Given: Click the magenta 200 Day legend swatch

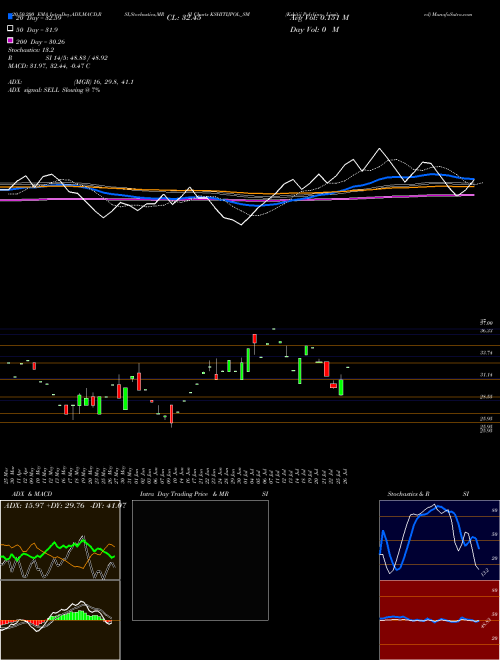Looking at the screenshot, I should pyautogui.click(x=10, y=40).
